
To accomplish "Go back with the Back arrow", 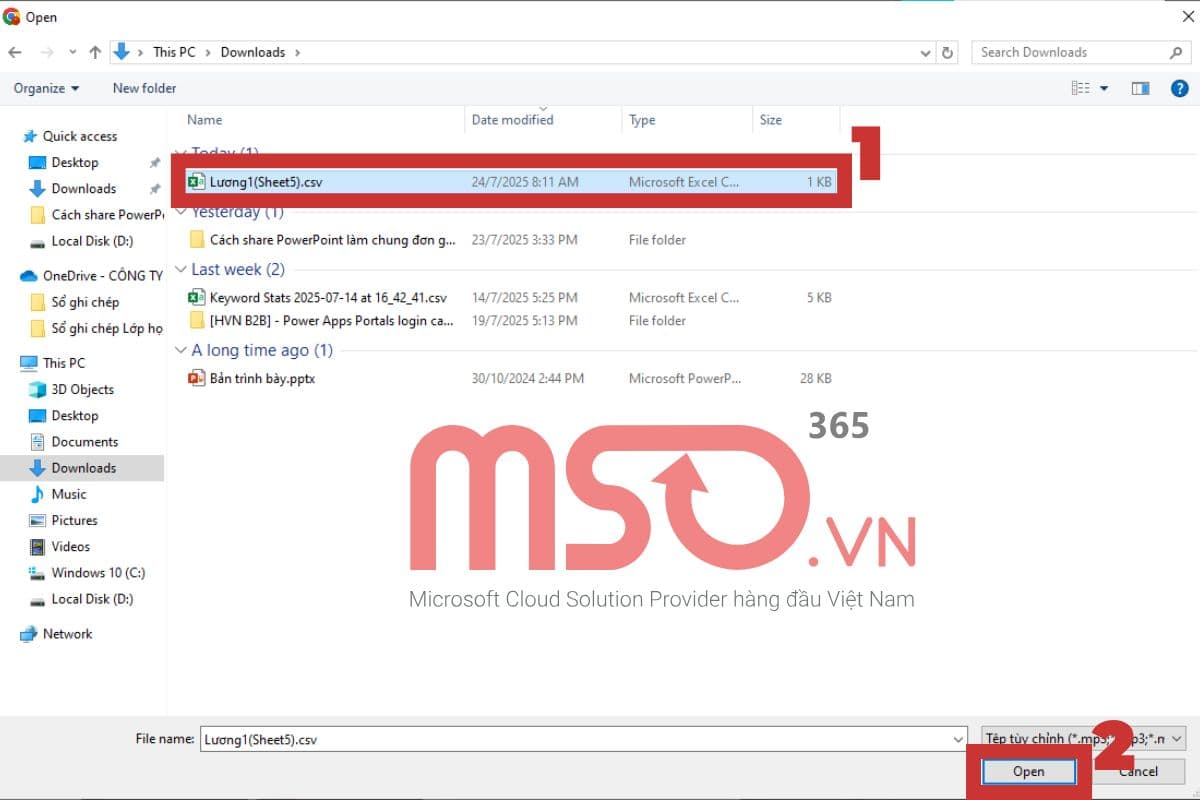I will click(15, 52).
